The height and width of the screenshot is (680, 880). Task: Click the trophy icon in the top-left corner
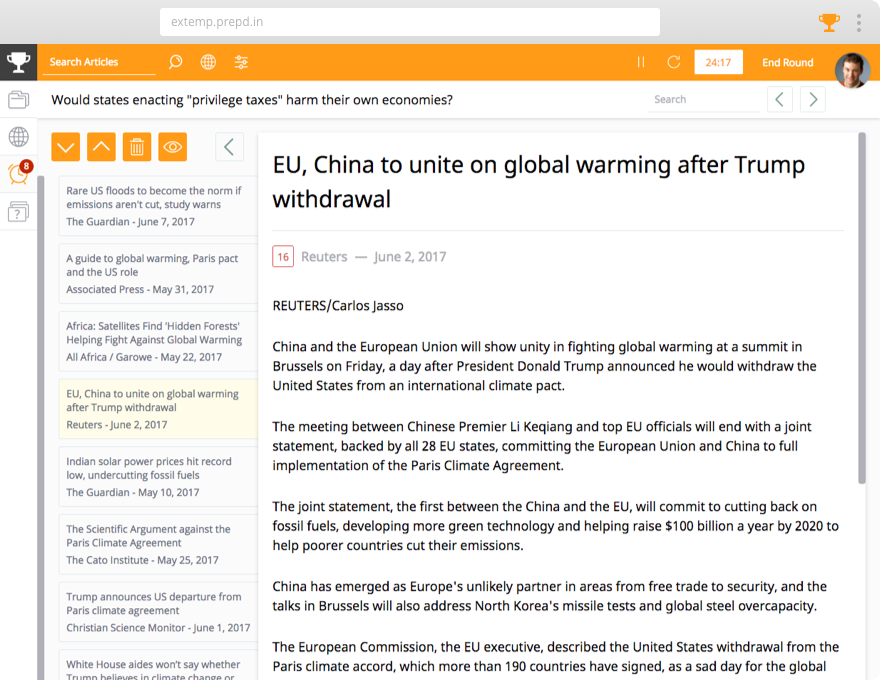18,62
